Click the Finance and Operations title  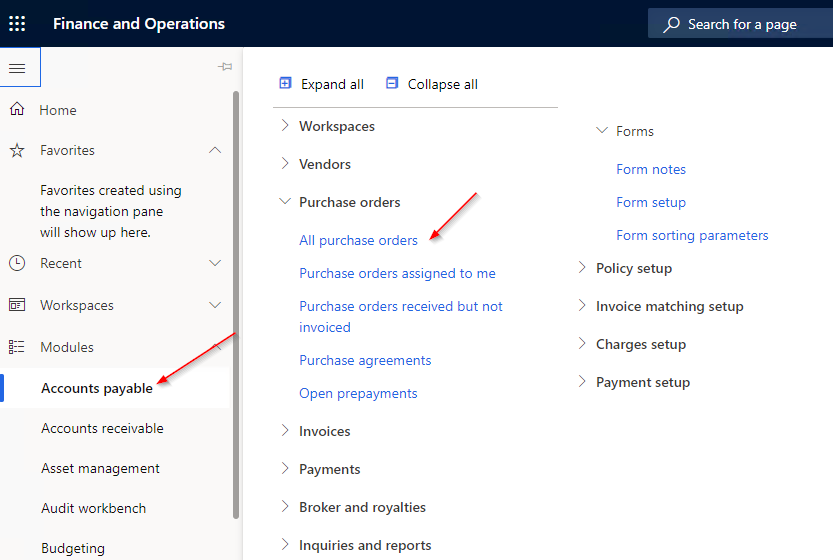(139, 24)
